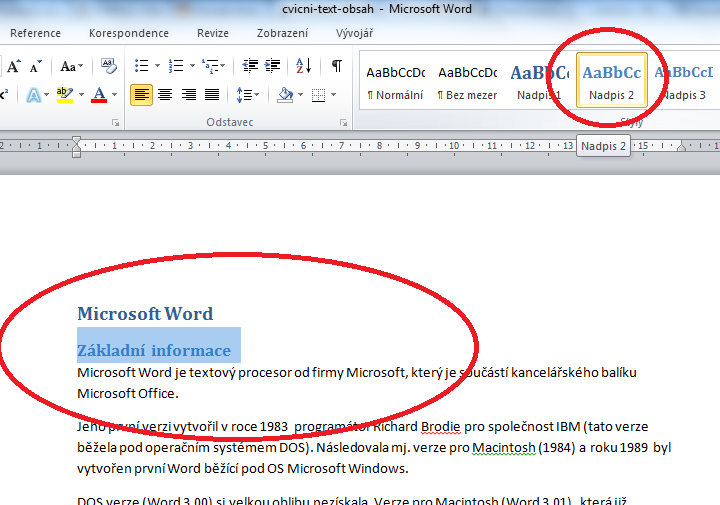This screenshot has width=720, height=505.
Task: Click the 'Microsoft Word' heading text
Action: [x=145, y=314]
